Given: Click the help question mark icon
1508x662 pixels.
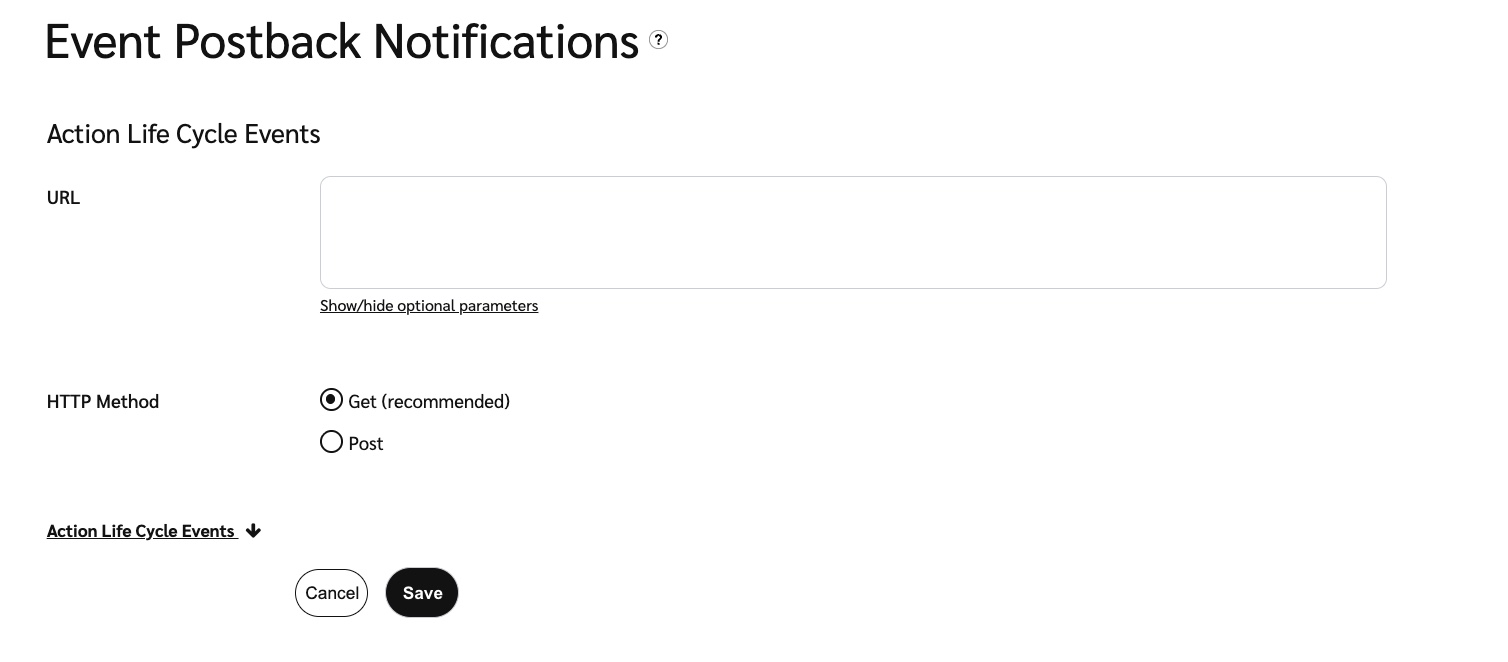Looking at the screenshot, I should click(x=658, y=40).
